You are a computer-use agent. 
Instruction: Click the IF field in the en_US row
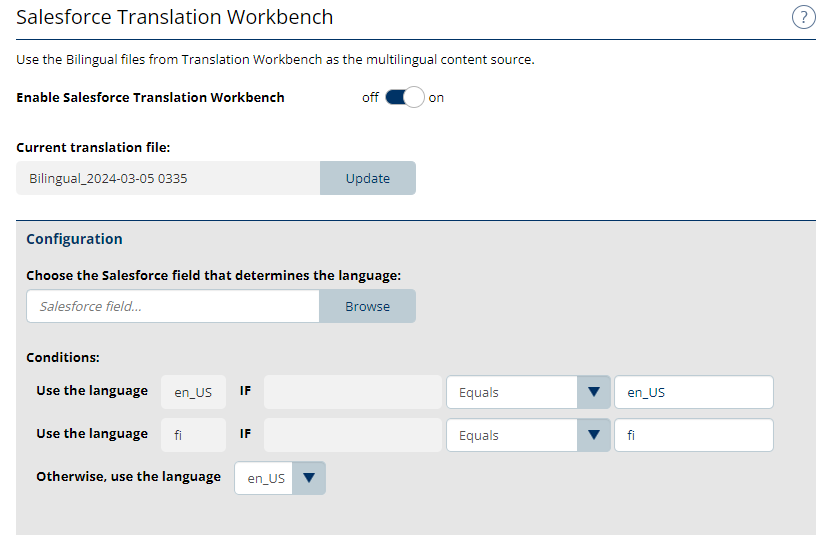click(x=353, y=392)
